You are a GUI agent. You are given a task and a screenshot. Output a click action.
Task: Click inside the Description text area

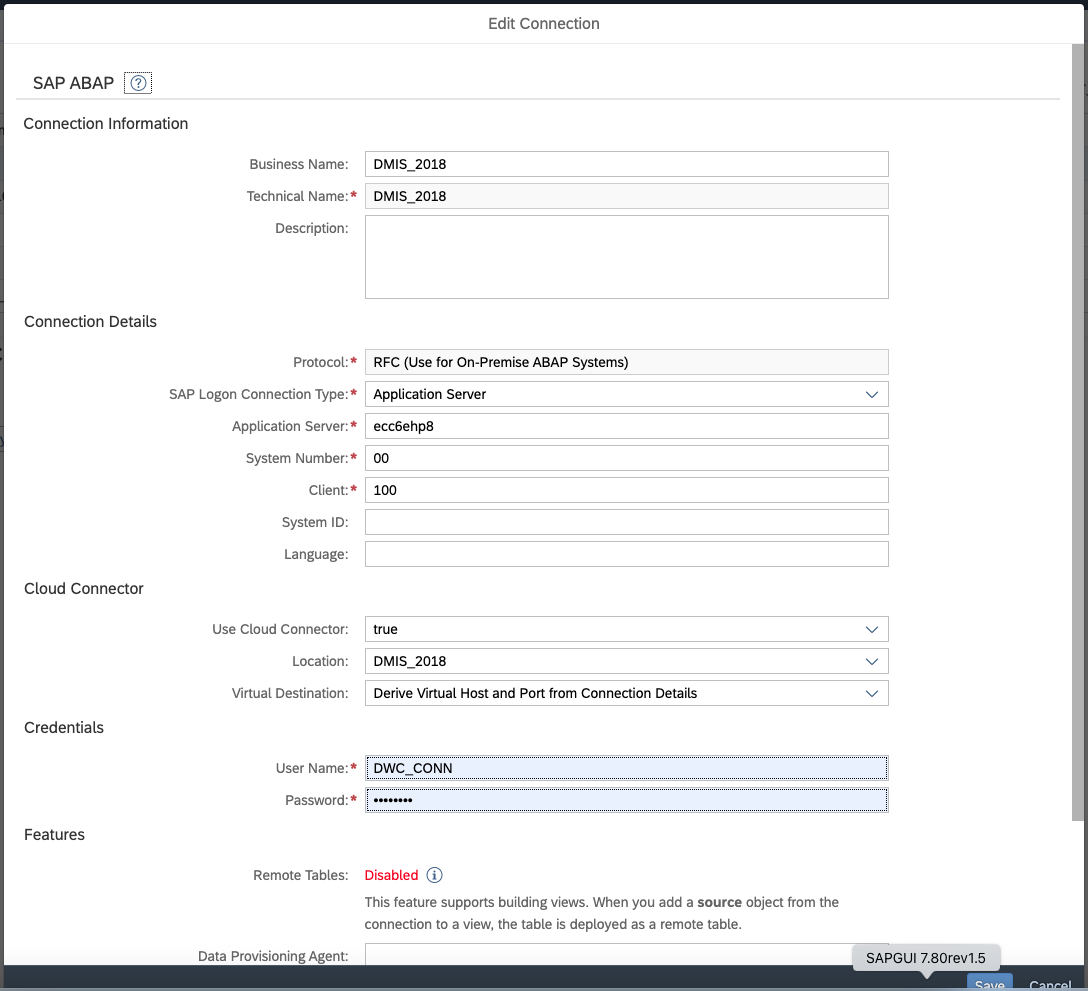(626, 256)
